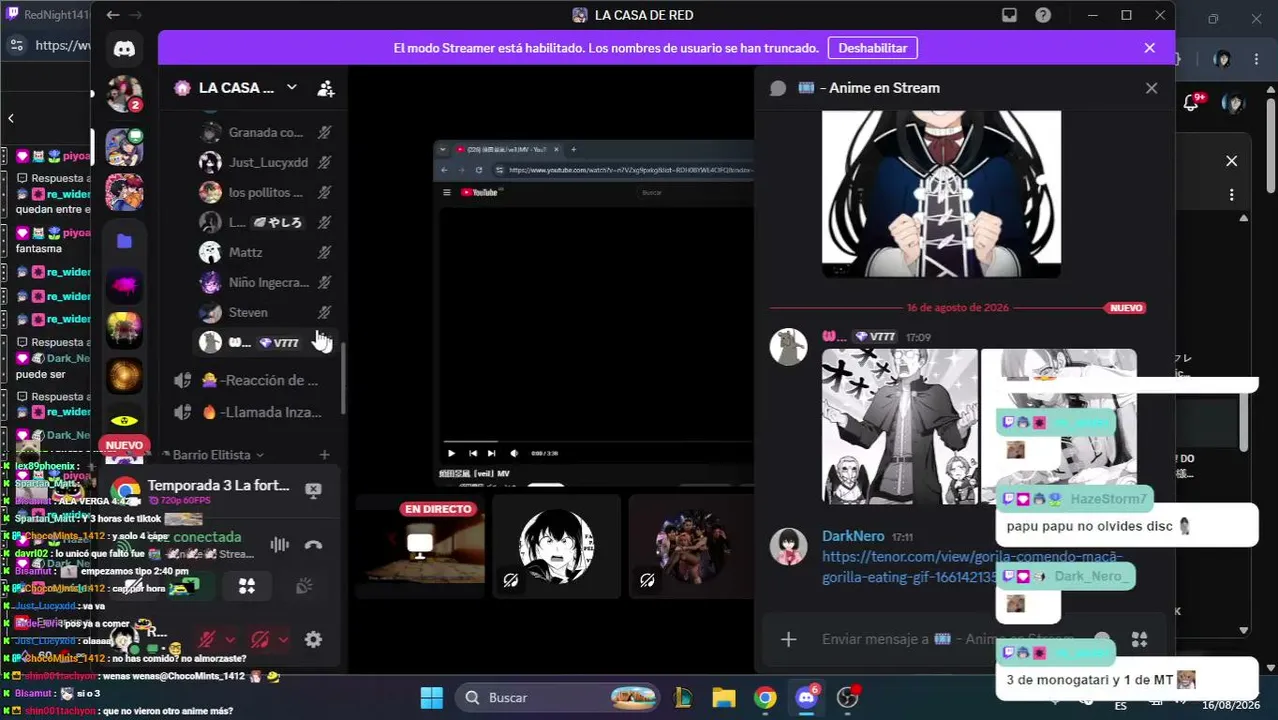Click the NUEVO new mentions indicator

point(124,445)
